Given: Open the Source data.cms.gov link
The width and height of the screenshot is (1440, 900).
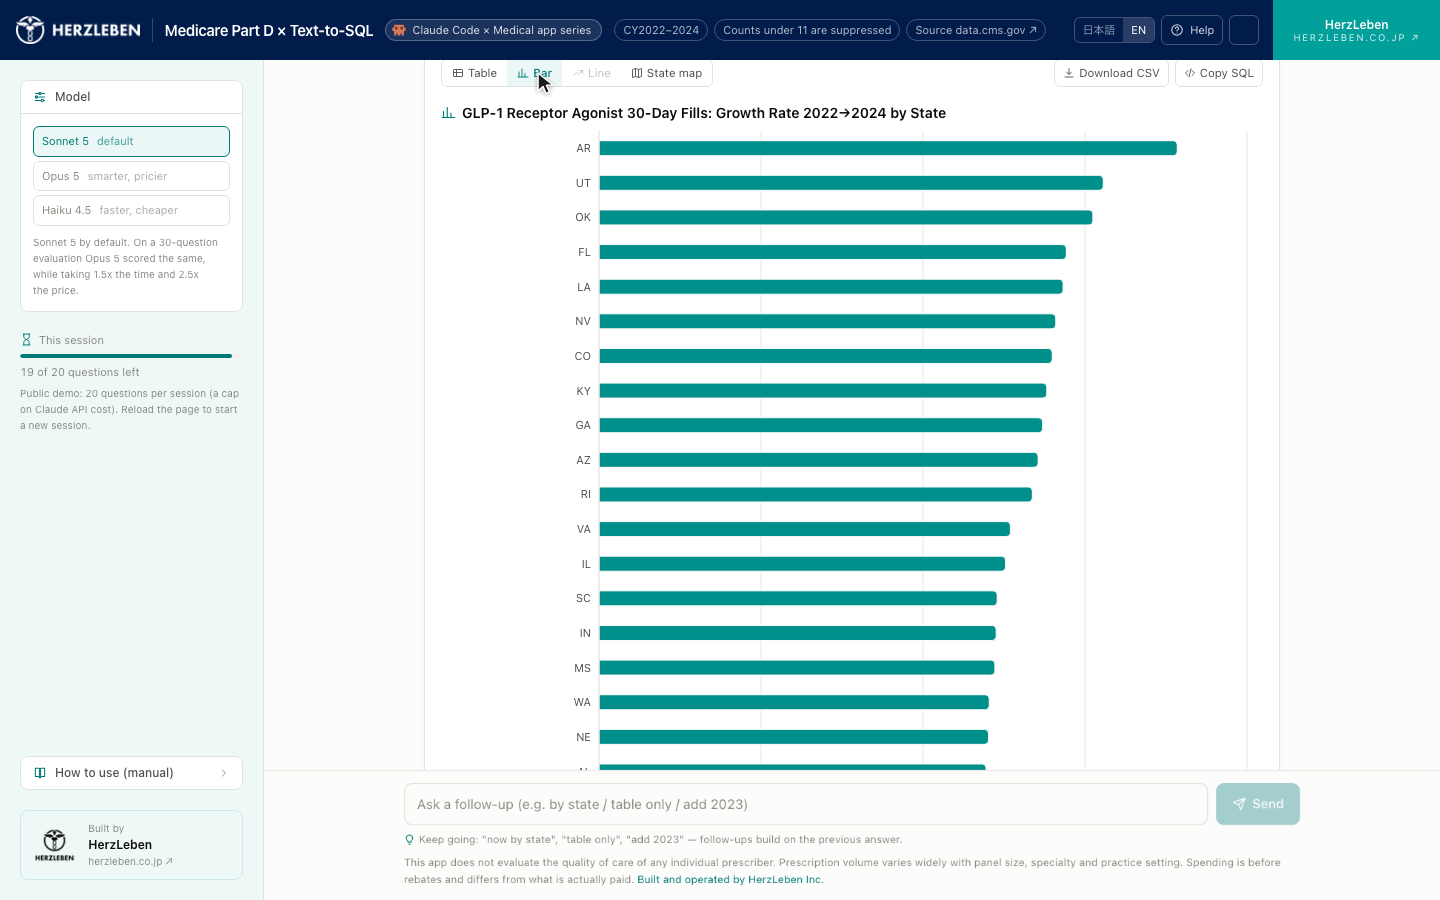Looking at the screenshot, I should click(976, 30).
